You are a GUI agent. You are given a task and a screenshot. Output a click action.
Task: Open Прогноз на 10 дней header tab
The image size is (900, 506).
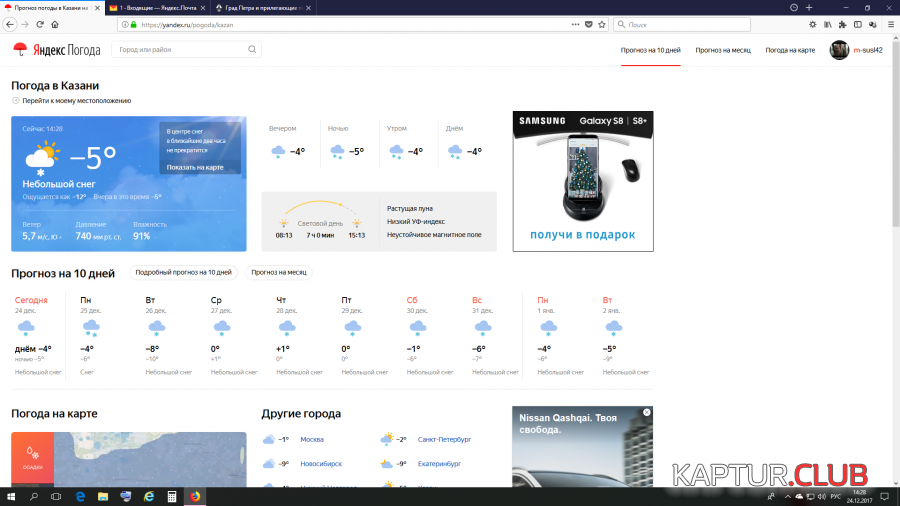[650, 50]
